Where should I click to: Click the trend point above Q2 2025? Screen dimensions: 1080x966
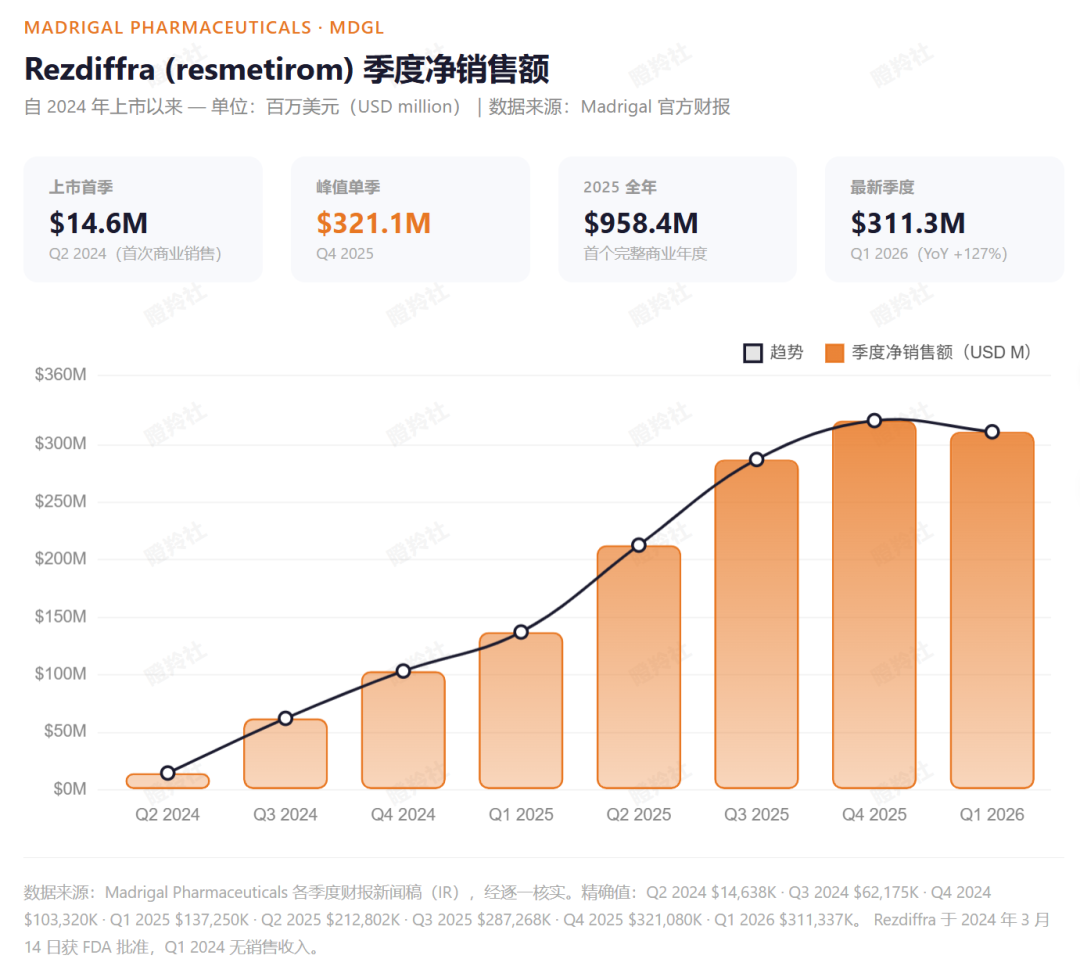638,545
